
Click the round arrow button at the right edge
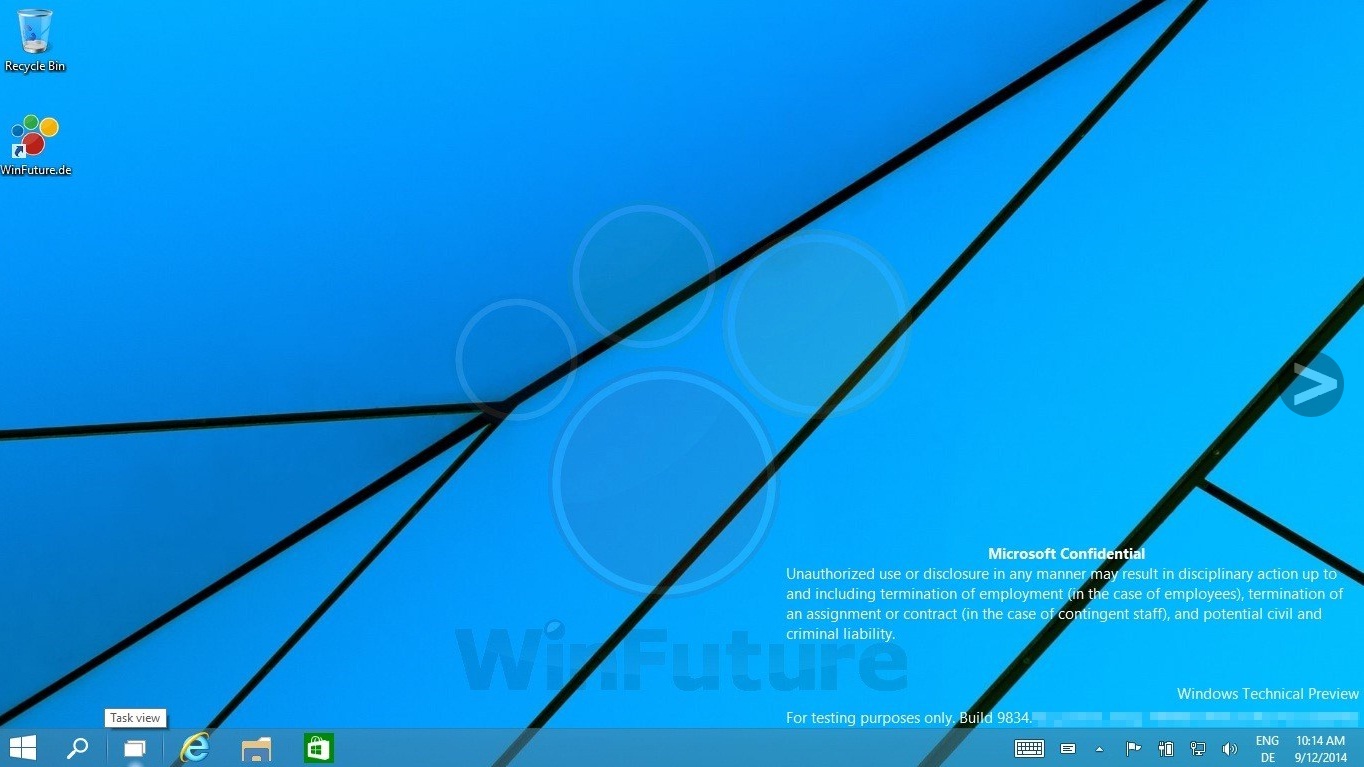[1311, 384]
